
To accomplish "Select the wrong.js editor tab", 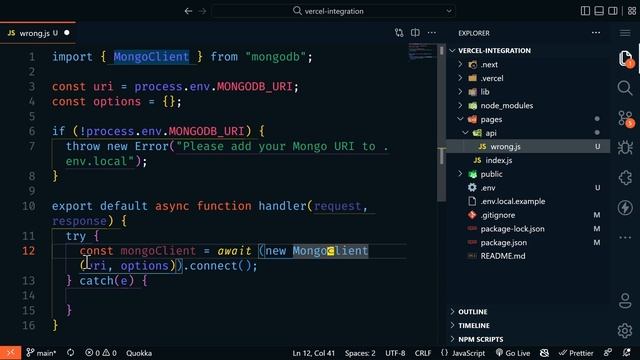I will coord(38,33).
